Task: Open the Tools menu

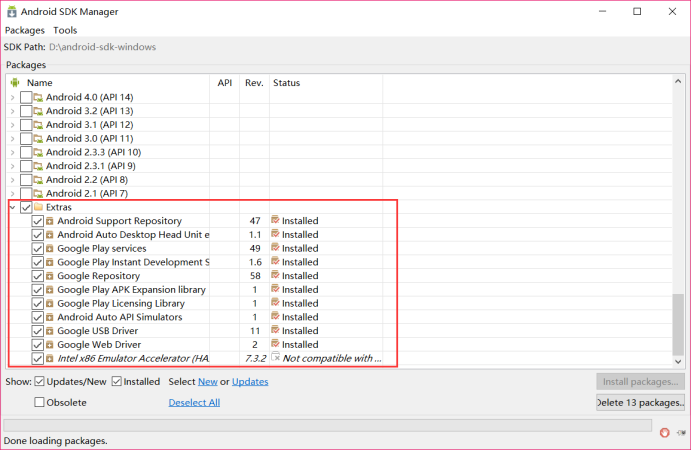Action: click(65, 30)
